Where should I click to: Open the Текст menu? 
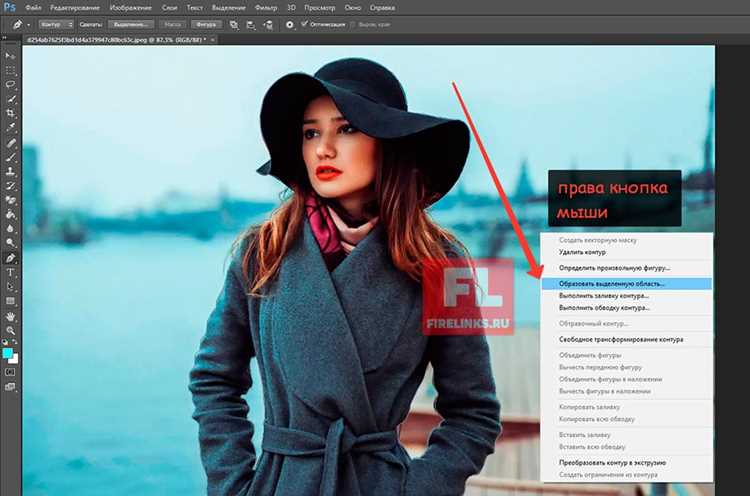195,8
